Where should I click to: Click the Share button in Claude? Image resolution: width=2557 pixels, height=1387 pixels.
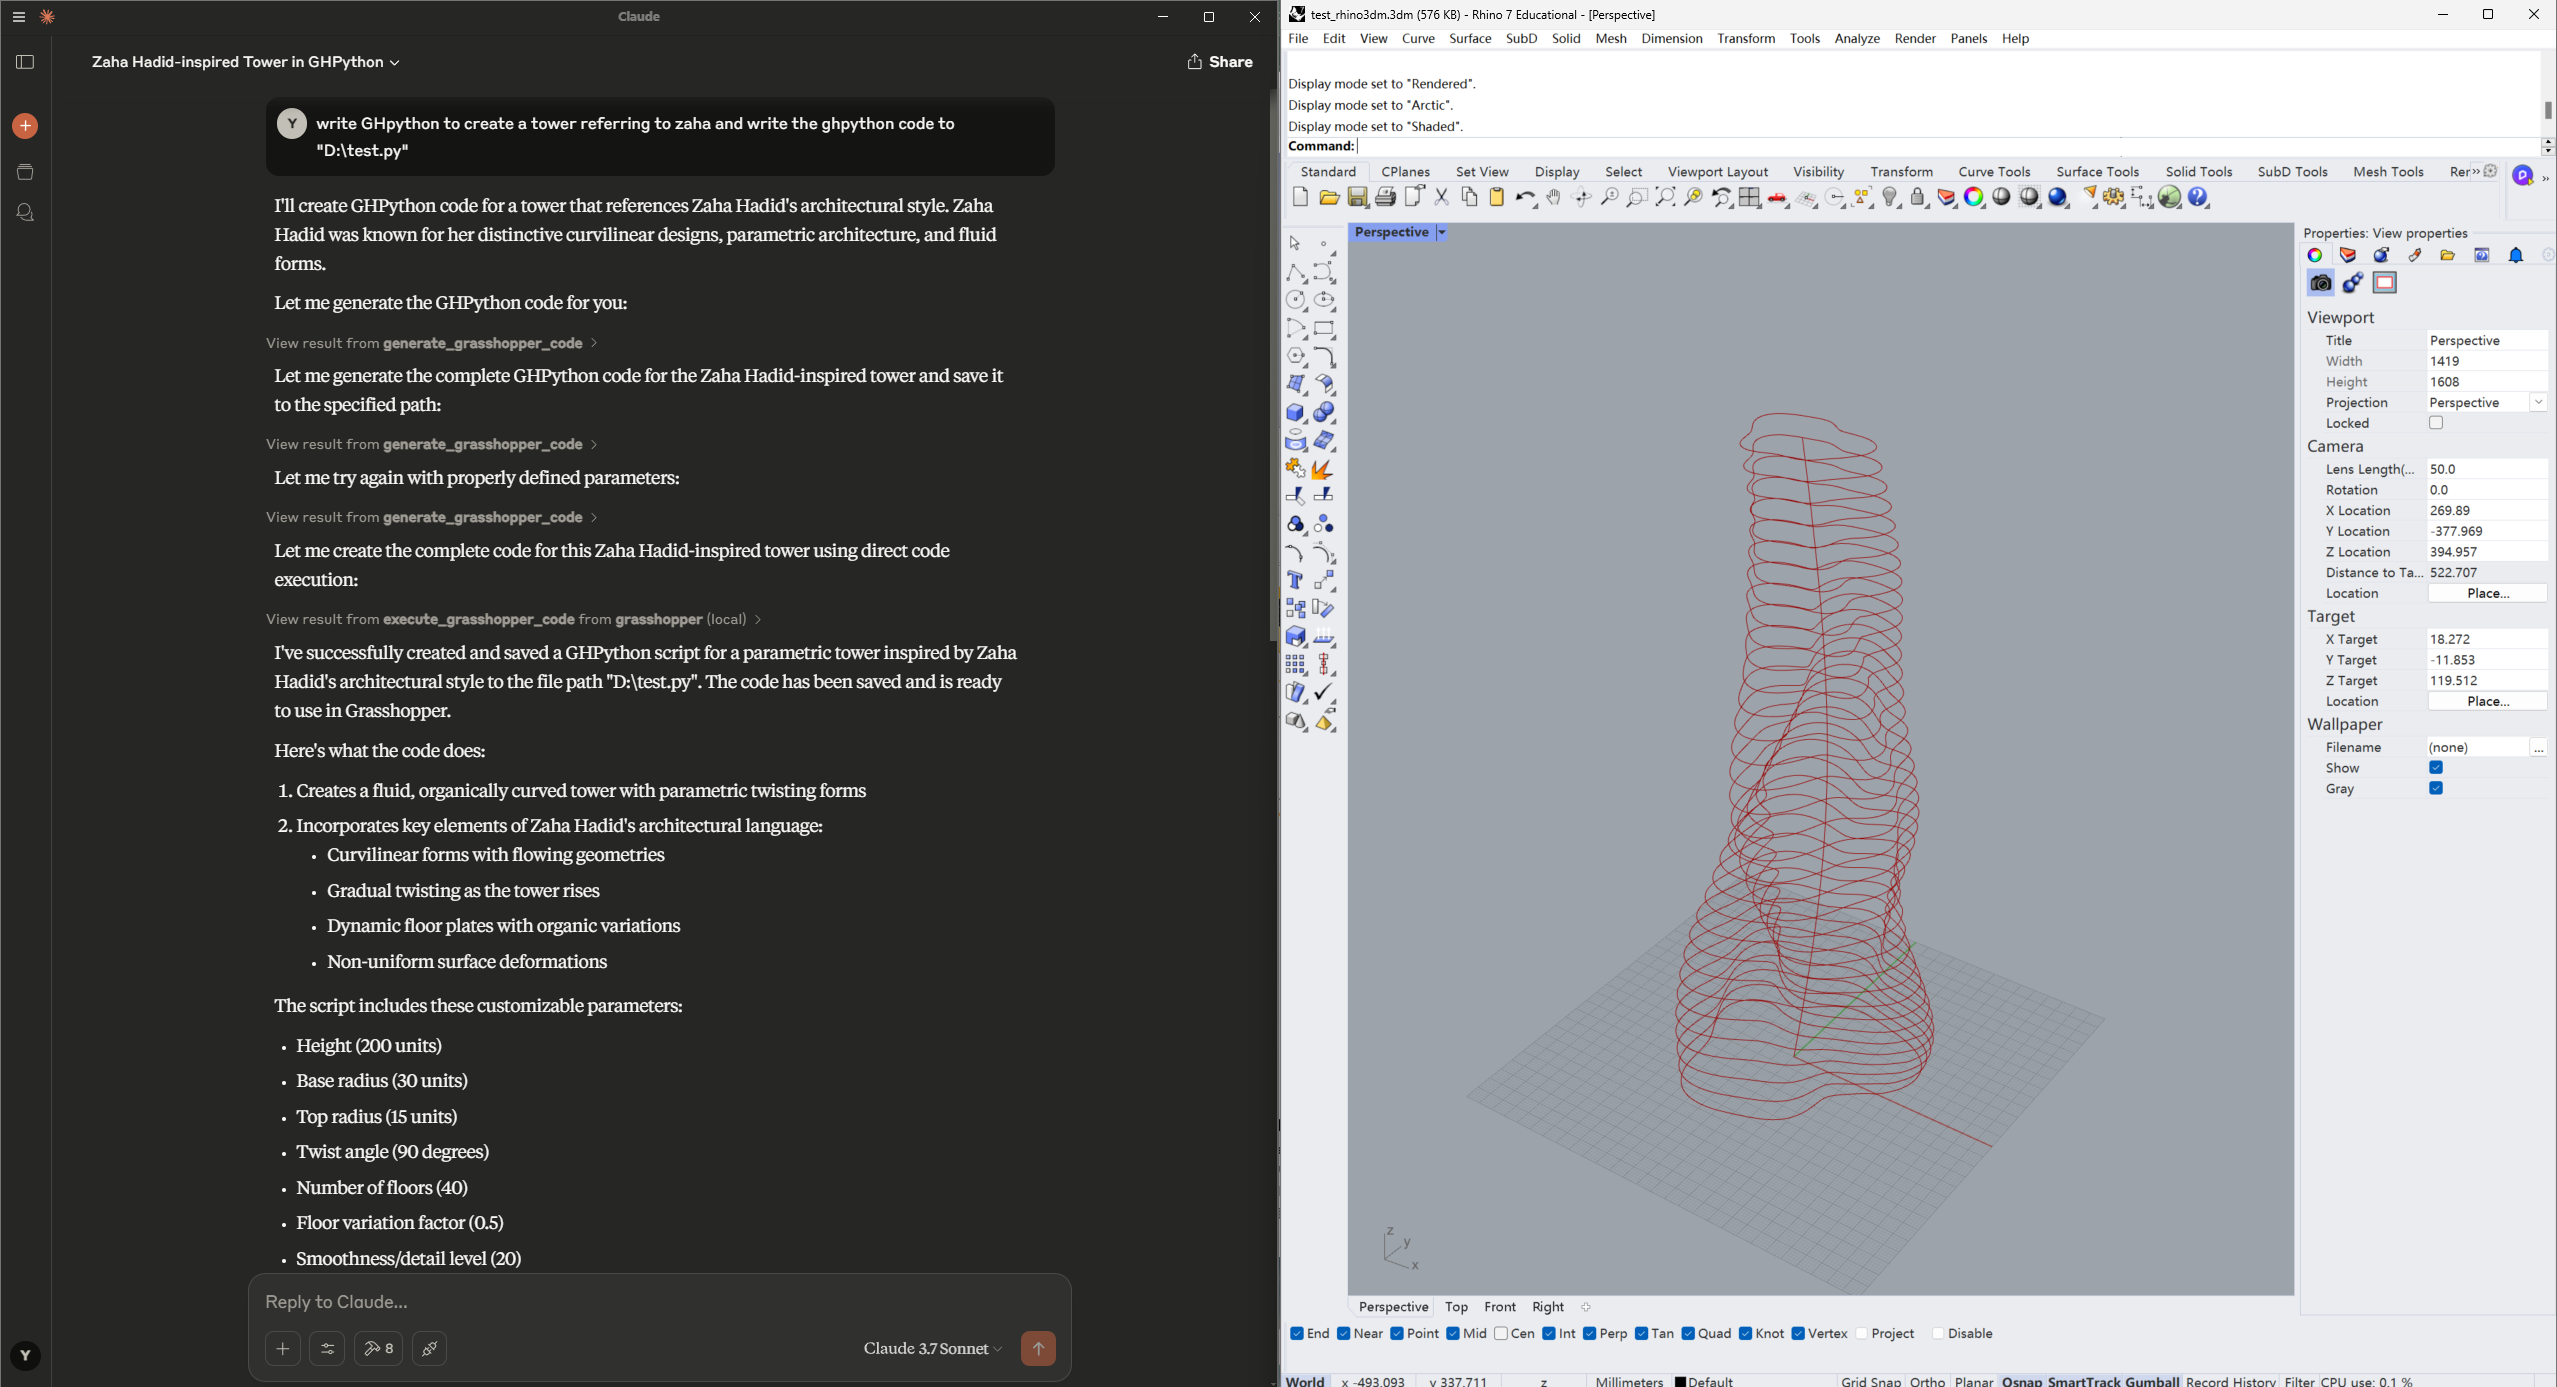pos(1219,62)
